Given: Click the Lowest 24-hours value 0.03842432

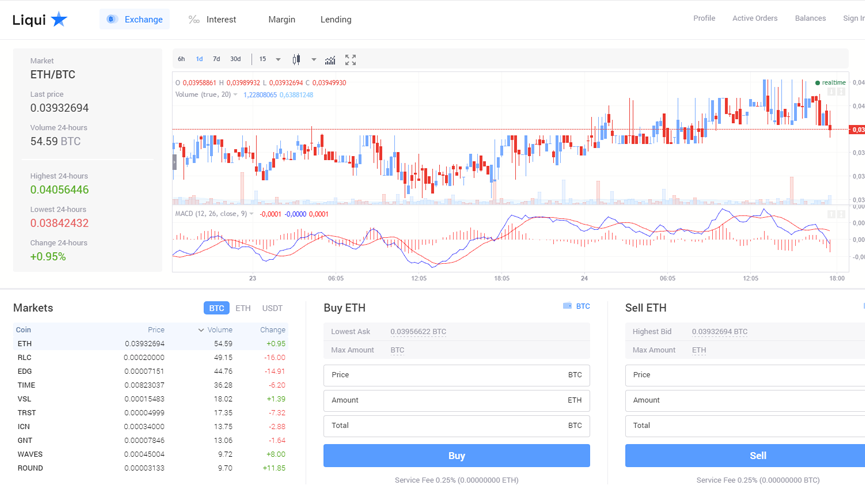Looking at the screenshot, I should [x=59, y=223].
